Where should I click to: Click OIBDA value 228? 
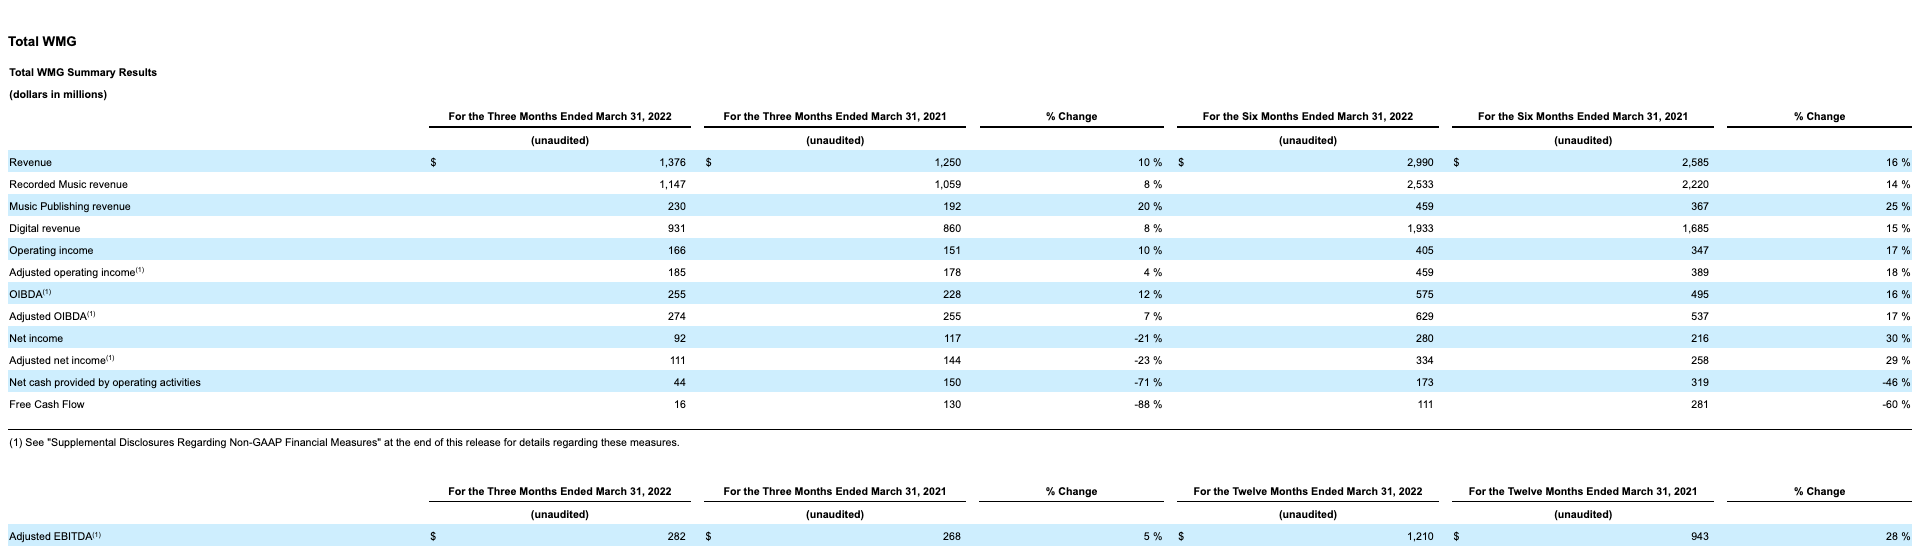pyautogui.click(x=952, y=294)
